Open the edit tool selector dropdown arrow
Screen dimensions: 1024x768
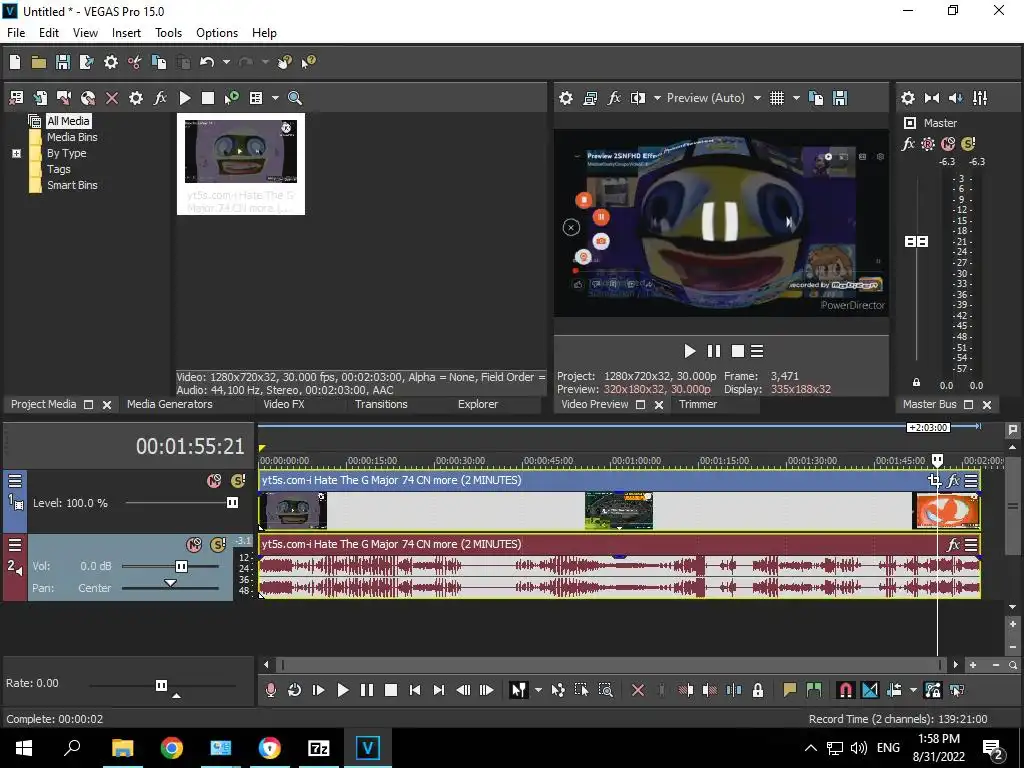click(x=538, y=690)
